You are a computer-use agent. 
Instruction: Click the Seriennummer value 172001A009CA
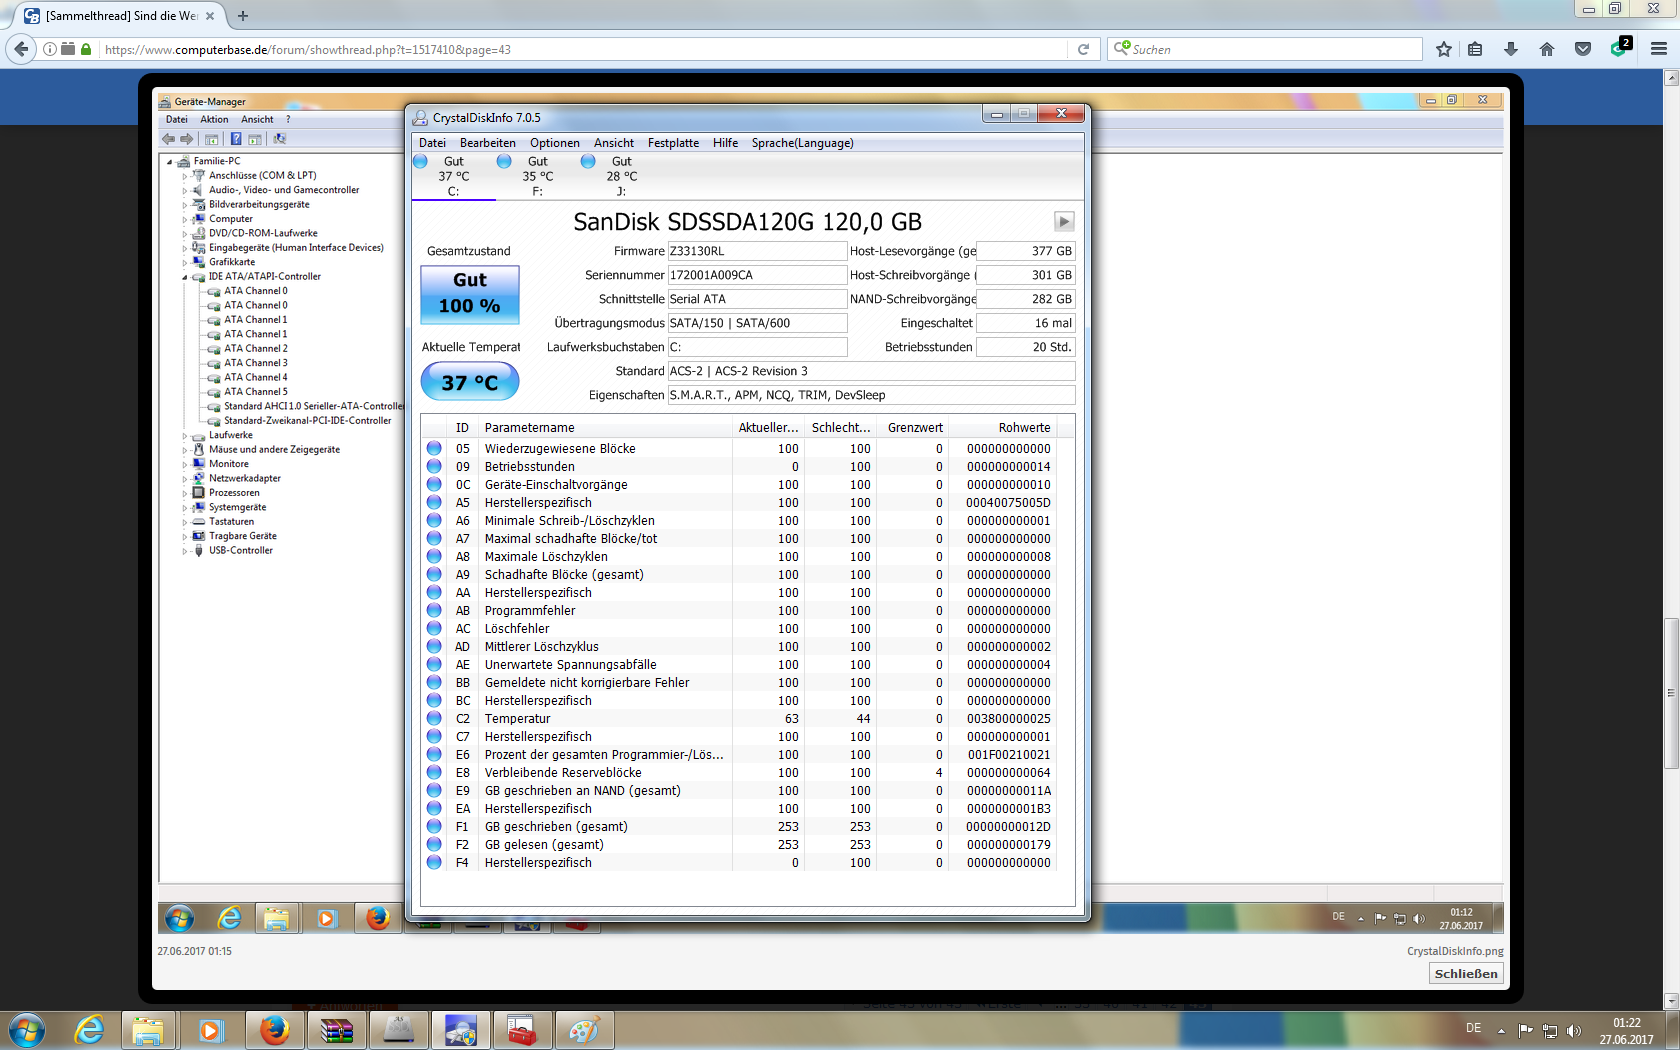pyautogui.click(x=757, y=275)
